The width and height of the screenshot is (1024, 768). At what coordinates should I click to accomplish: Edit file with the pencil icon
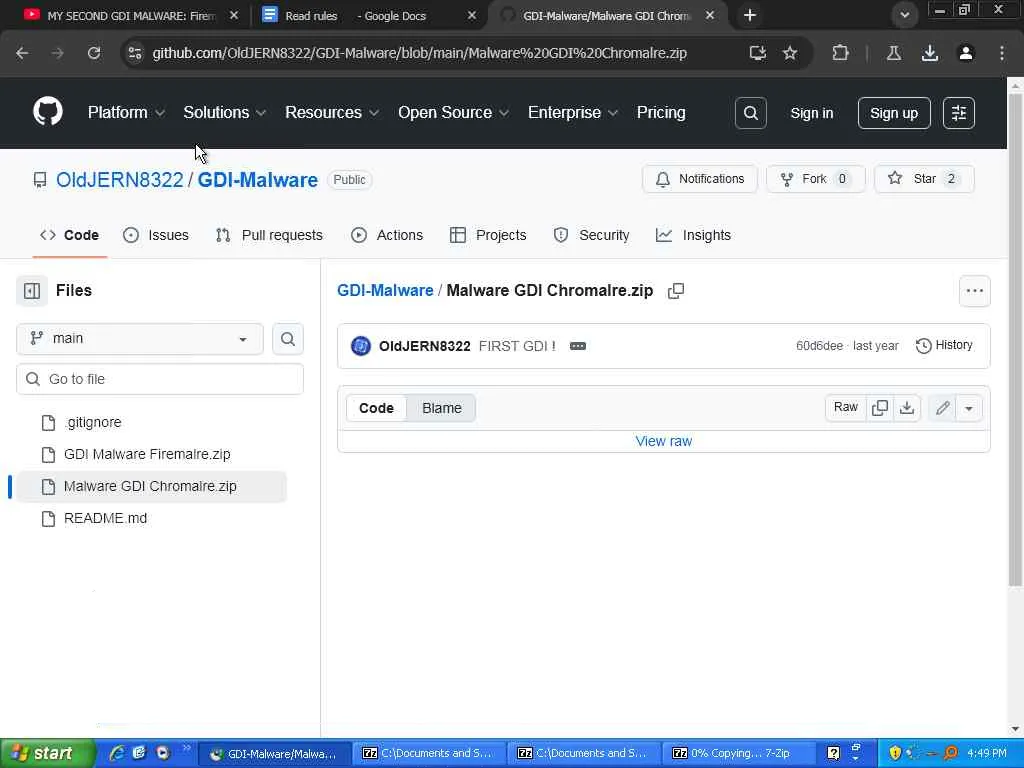pyautogui.click(x=942, y=408)
